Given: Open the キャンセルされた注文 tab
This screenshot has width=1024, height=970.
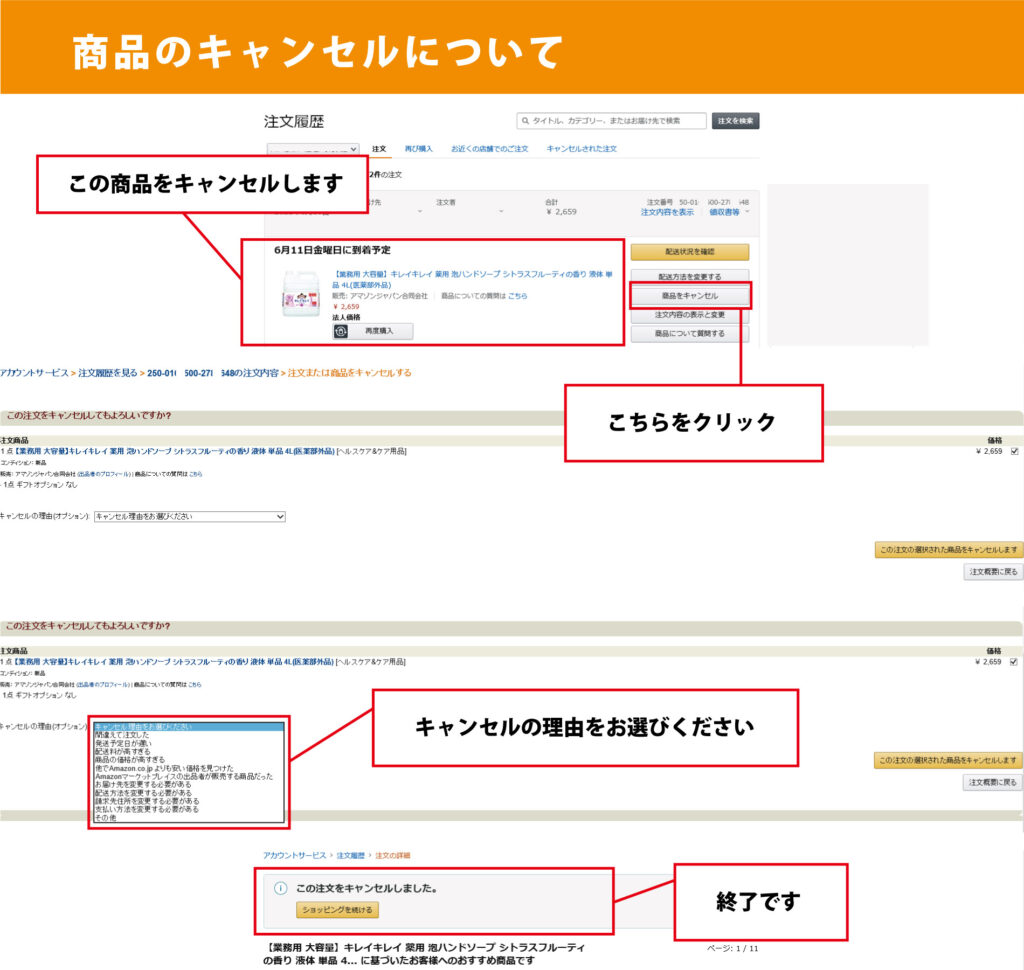Looking at the screenshot, I should (582, 149).
